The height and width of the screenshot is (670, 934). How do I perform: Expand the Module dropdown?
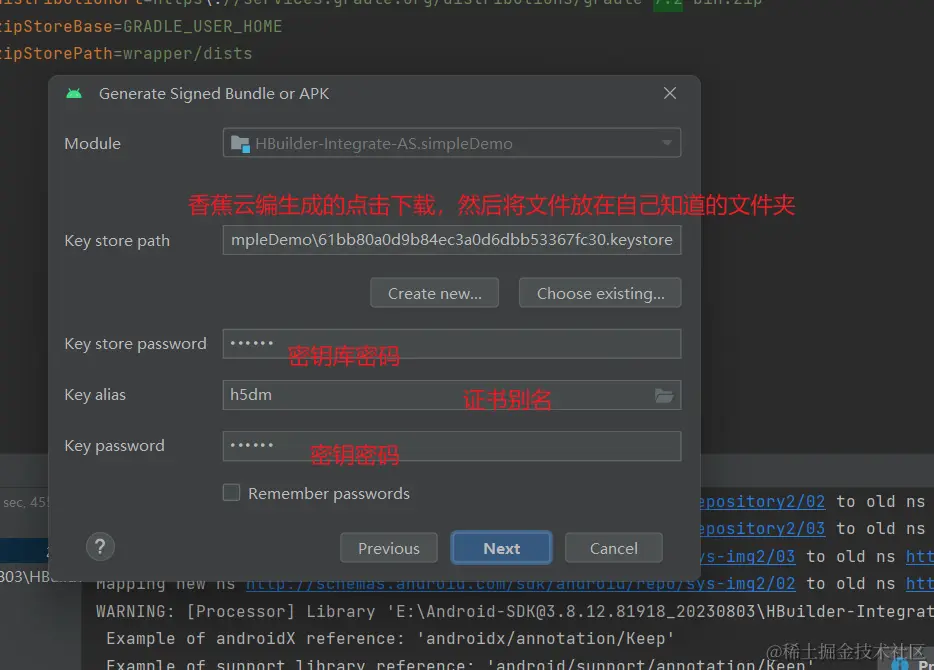(667, 143)
